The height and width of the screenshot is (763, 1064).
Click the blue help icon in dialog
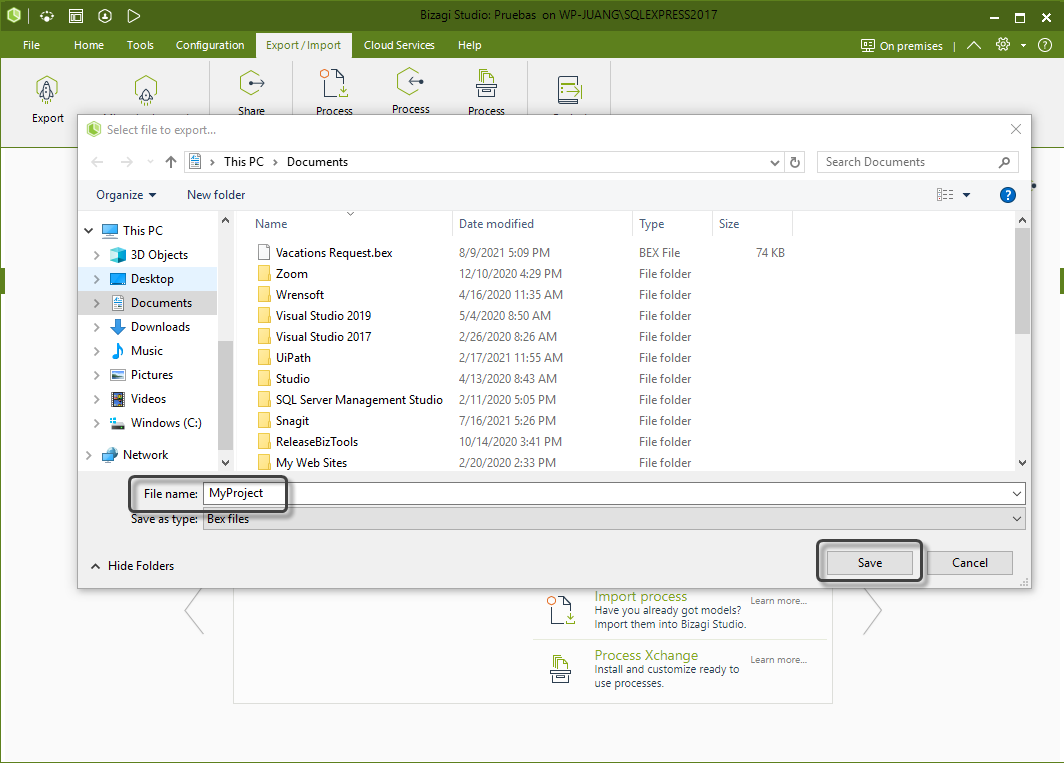1008,196
